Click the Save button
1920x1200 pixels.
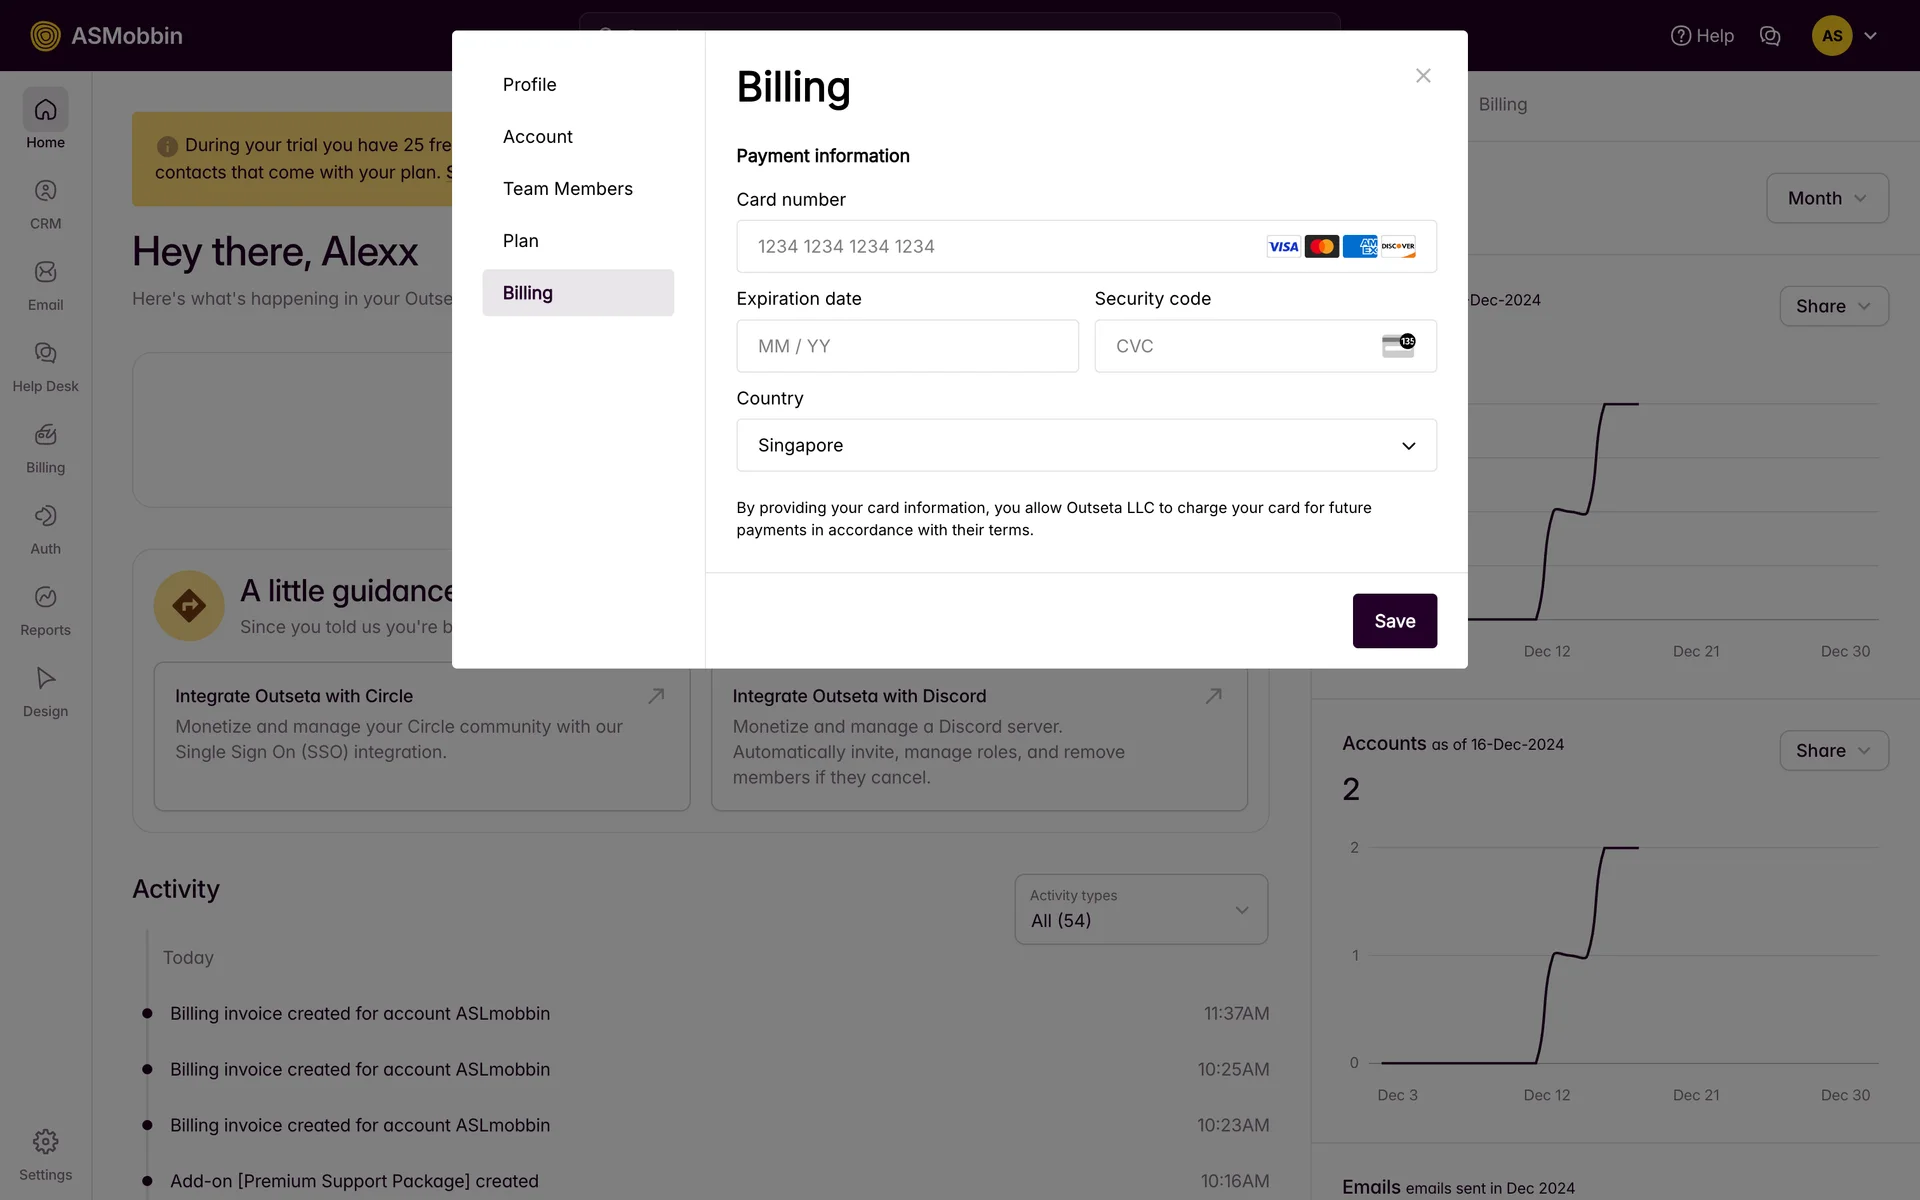tap(1394, 621)
